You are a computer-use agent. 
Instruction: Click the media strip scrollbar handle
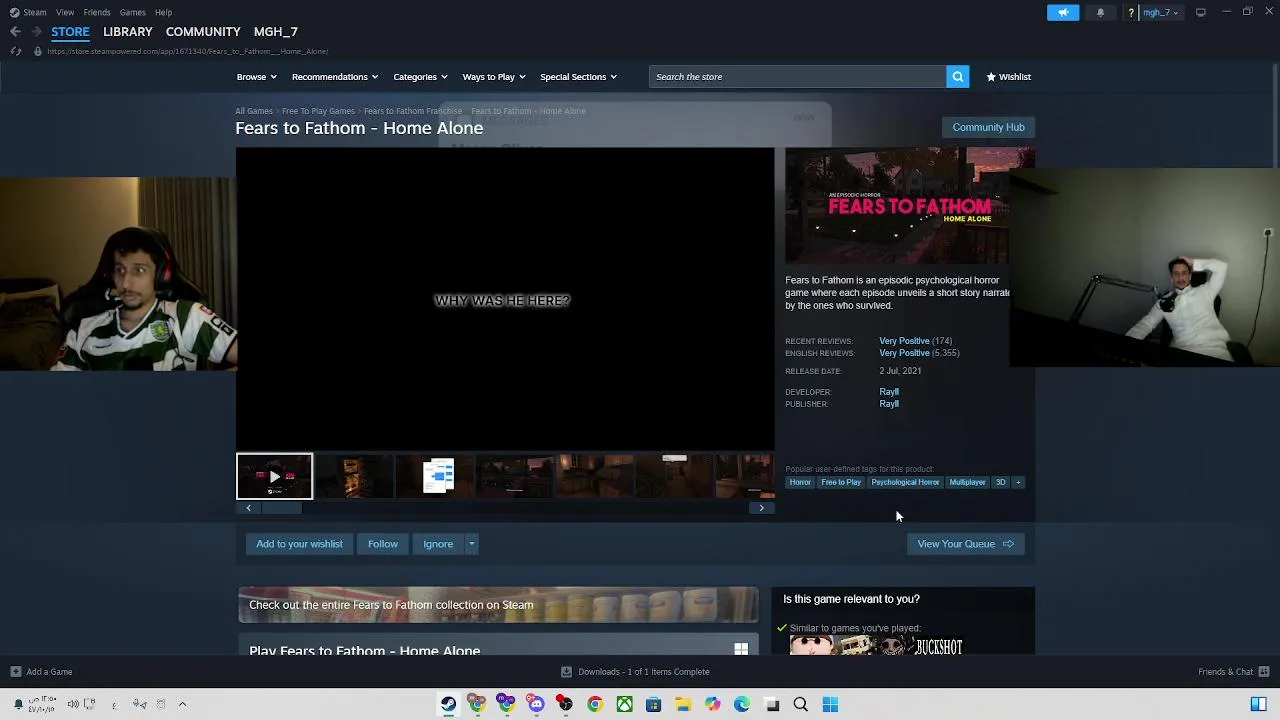[282, 508]
